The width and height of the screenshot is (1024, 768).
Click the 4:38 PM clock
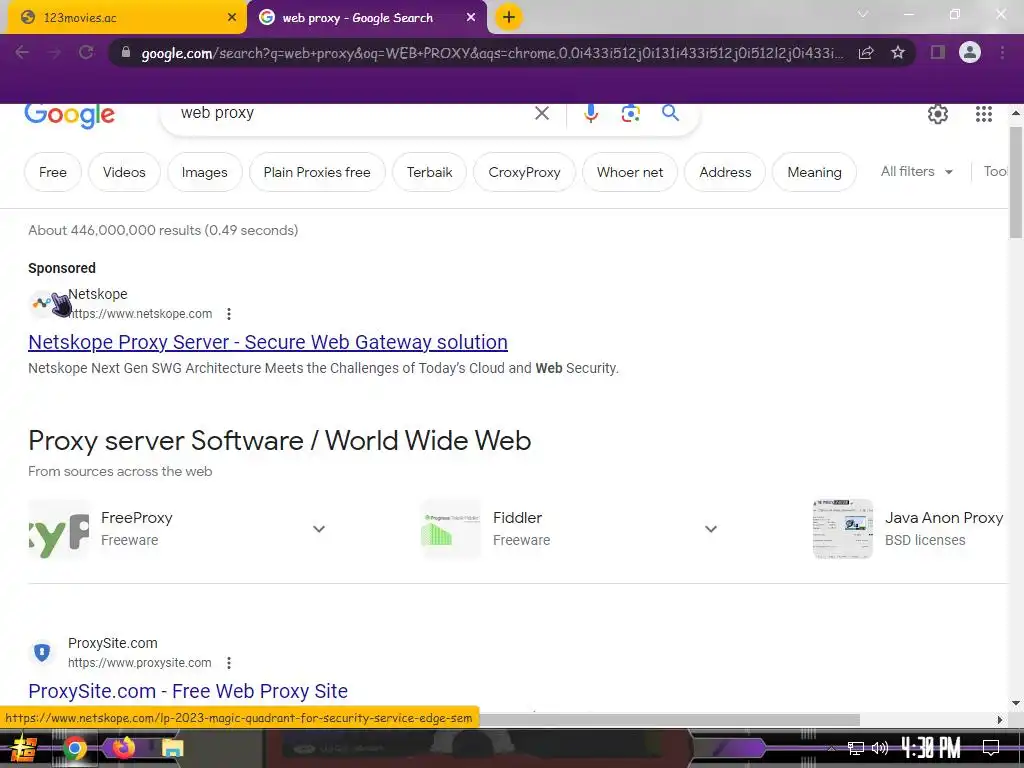[x=931, y=748]
